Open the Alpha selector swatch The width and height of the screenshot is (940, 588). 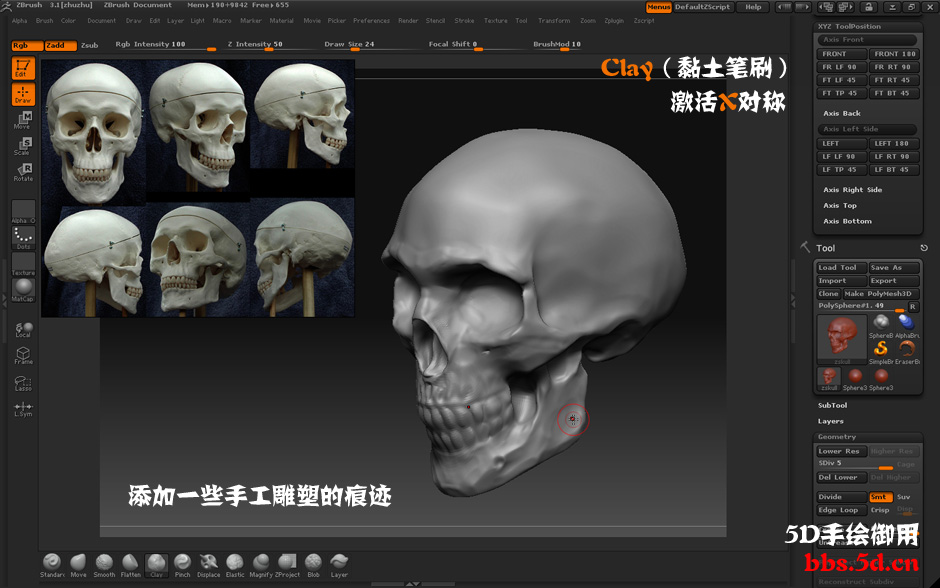23,212
